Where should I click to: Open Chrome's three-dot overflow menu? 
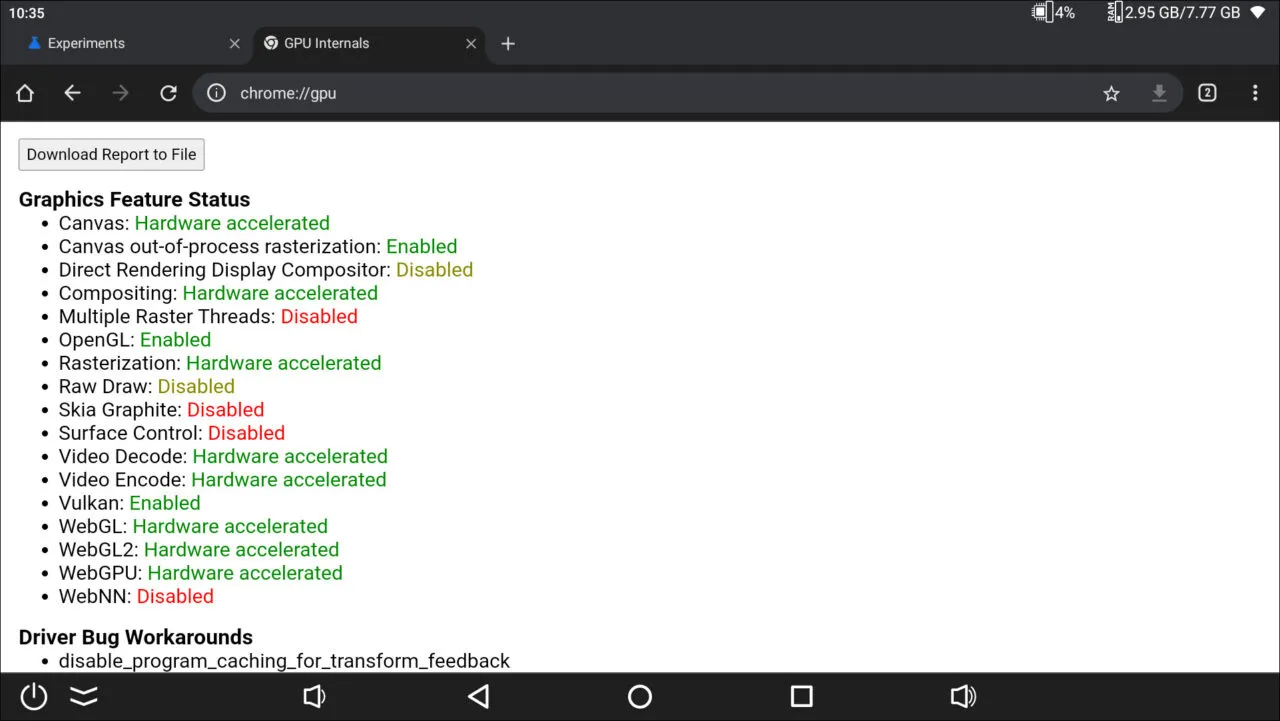(x=1255, y=92)
